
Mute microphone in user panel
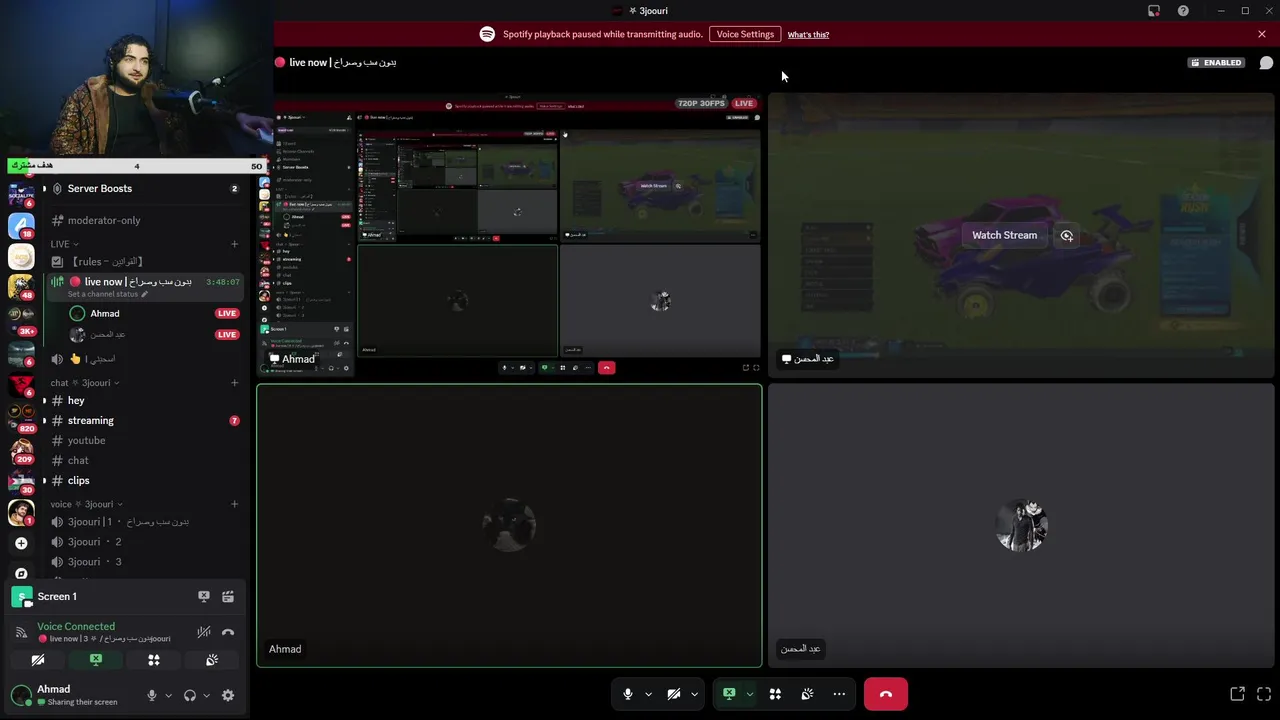click(x=152, y=696)
